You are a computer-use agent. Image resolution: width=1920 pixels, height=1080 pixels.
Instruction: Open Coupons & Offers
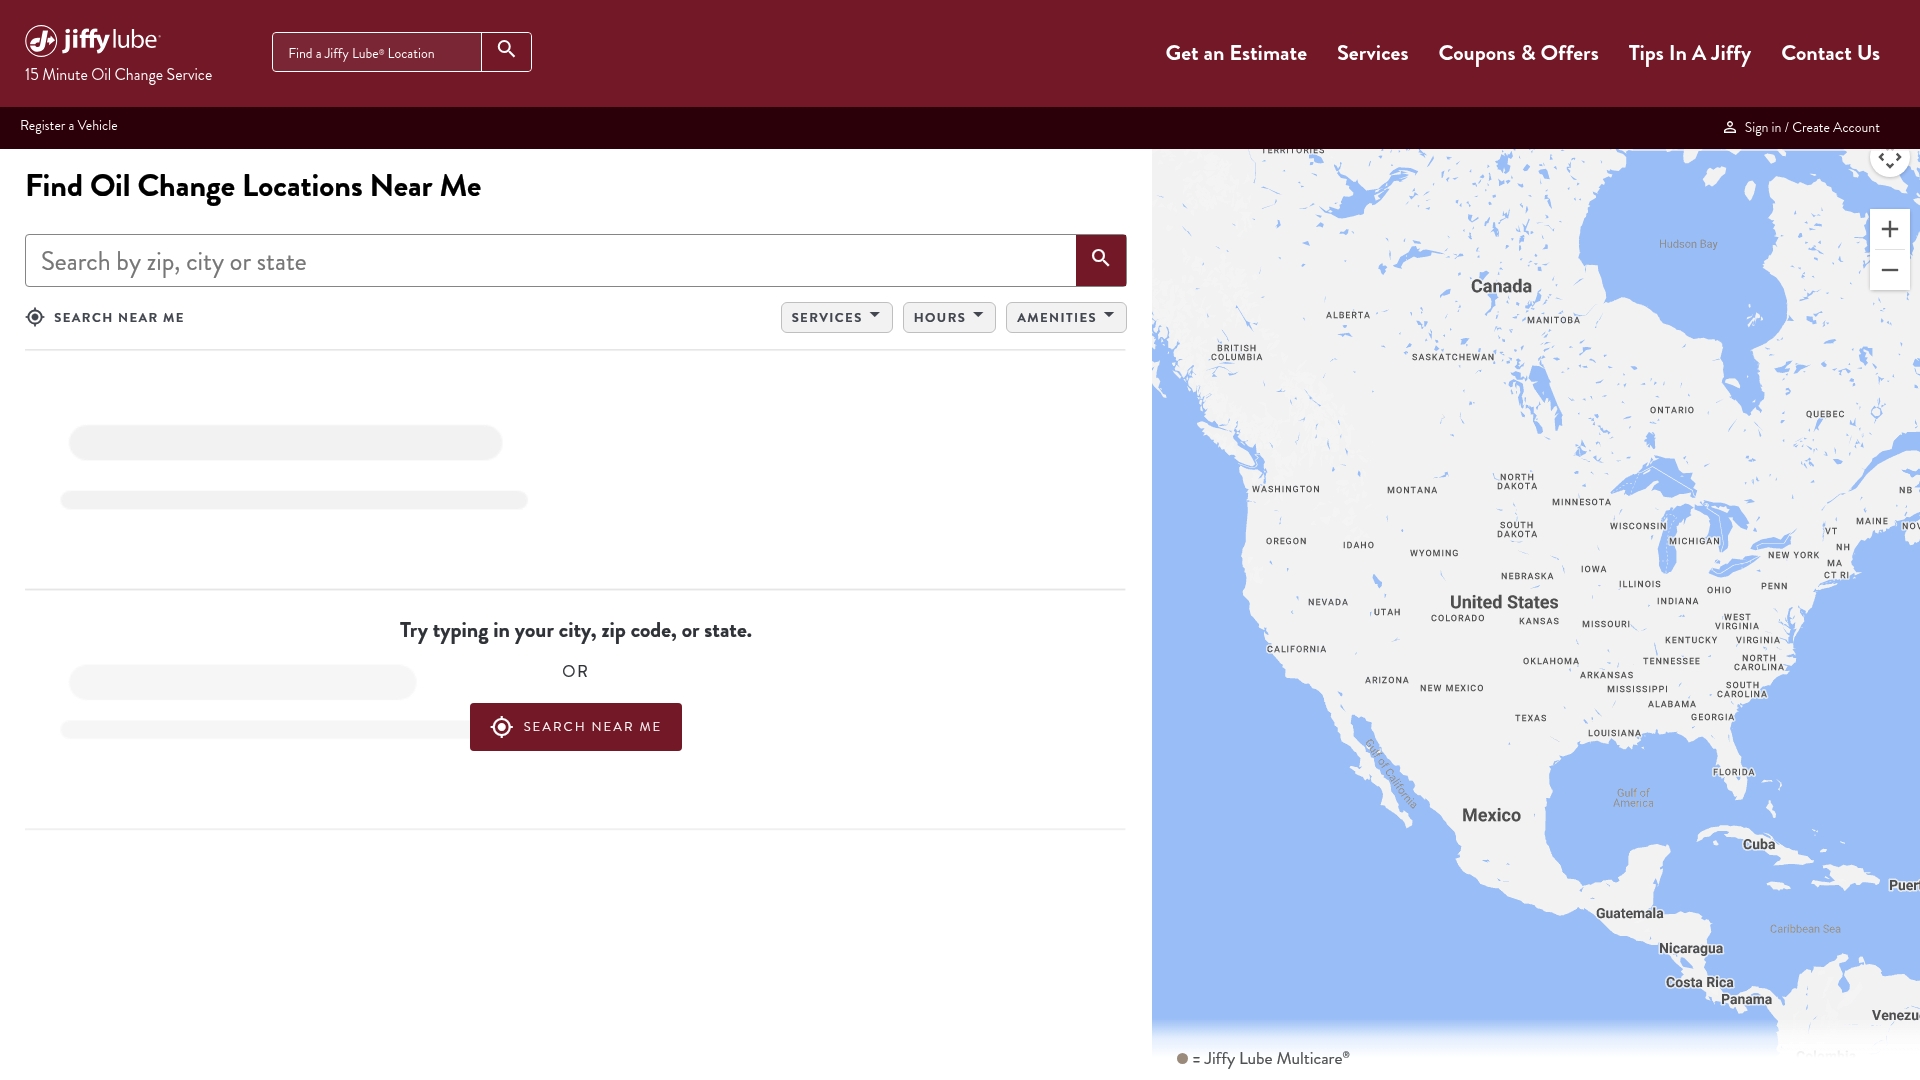point(1518,53)
